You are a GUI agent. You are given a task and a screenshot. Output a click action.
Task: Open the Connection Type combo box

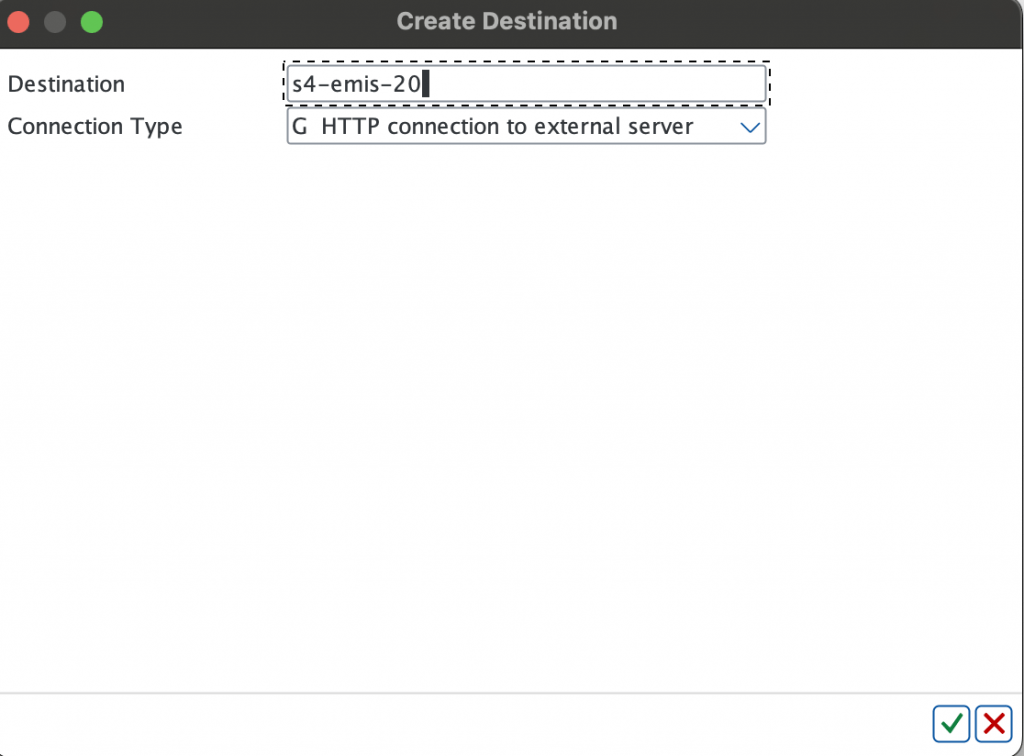pyautogui.click(x=526, y=126)
